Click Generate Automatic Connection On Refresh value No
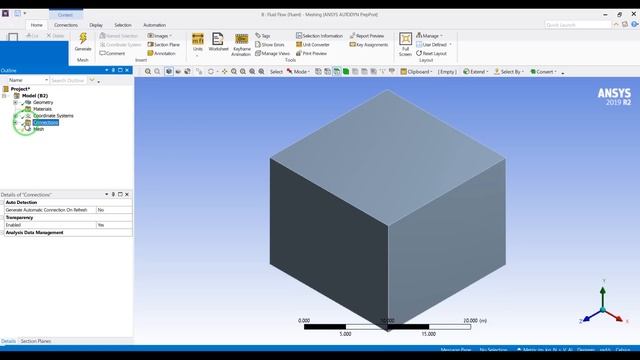 [114, 210]
